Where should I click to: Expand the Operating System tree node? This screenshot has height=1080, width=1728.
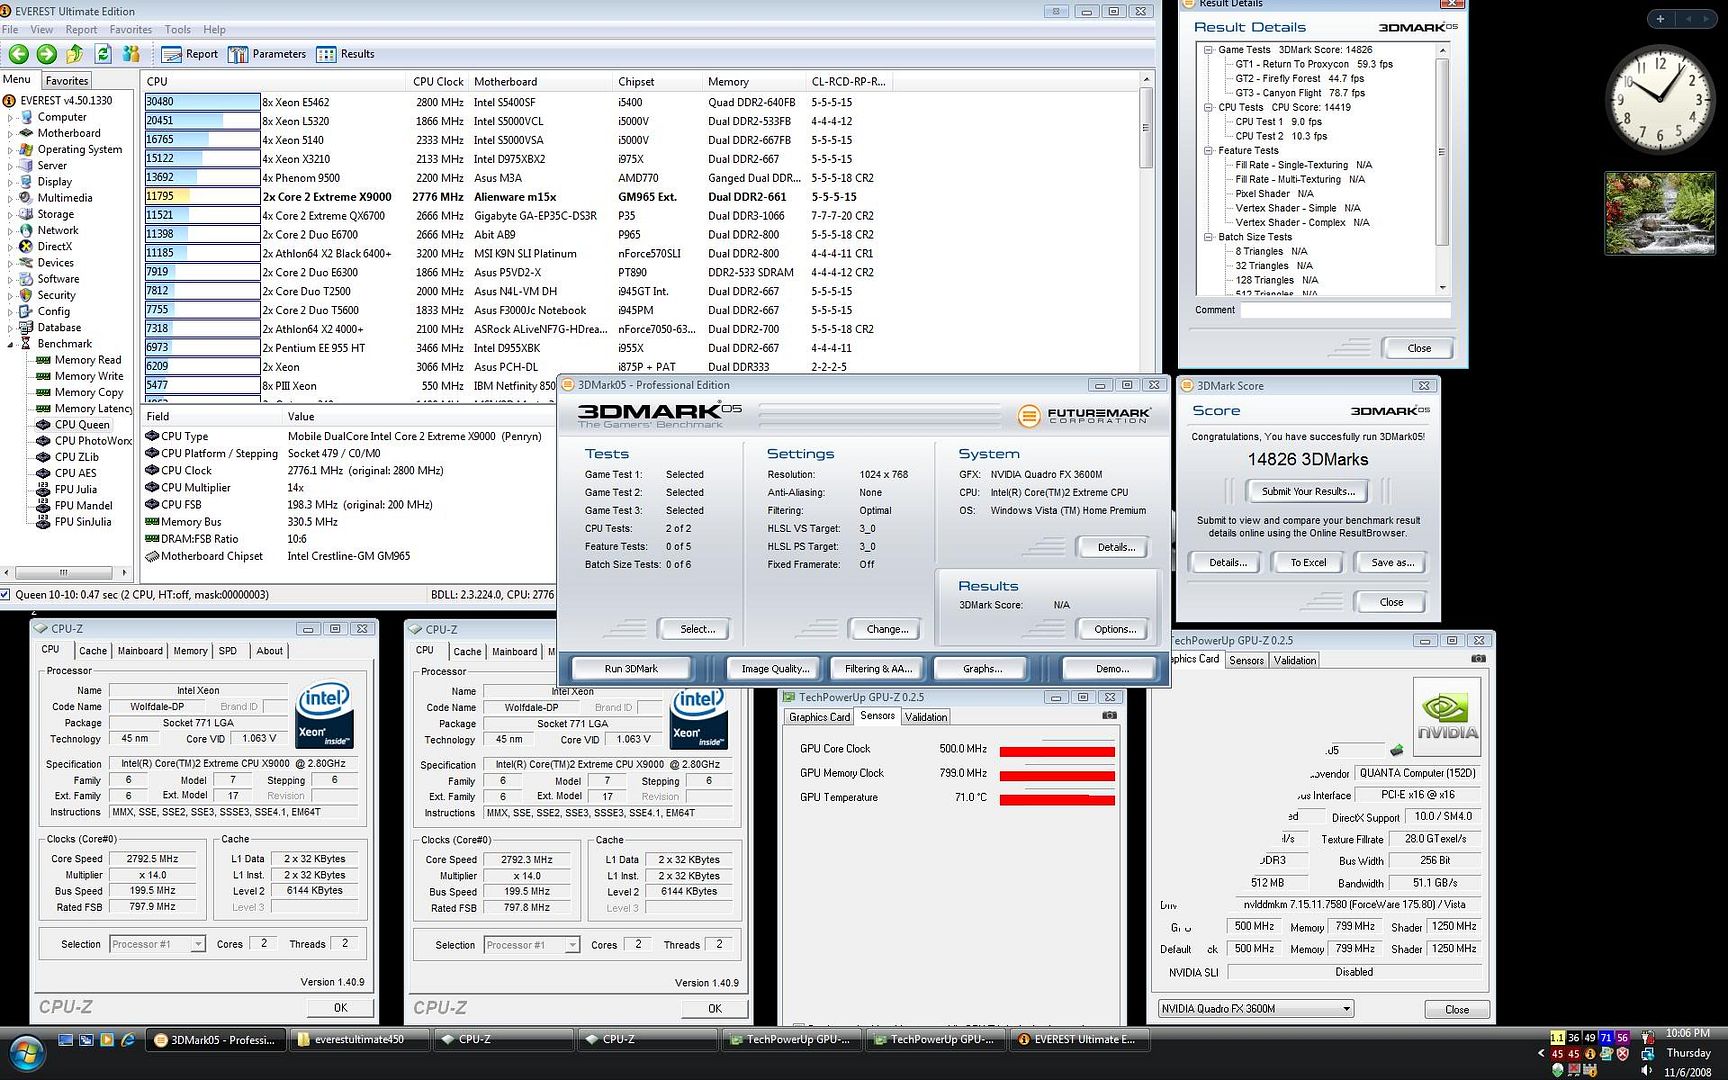11,150
